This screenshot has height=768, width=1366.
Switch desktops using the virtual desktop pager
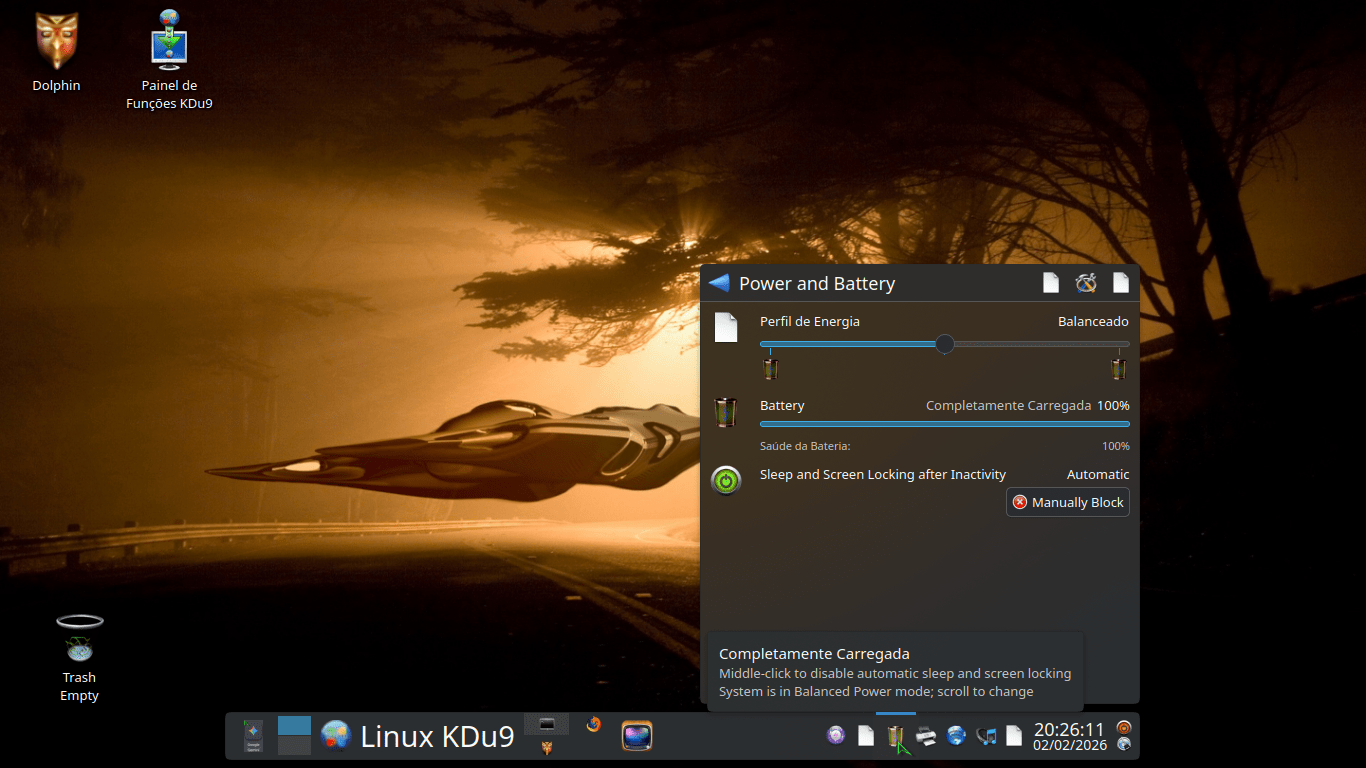294,736
